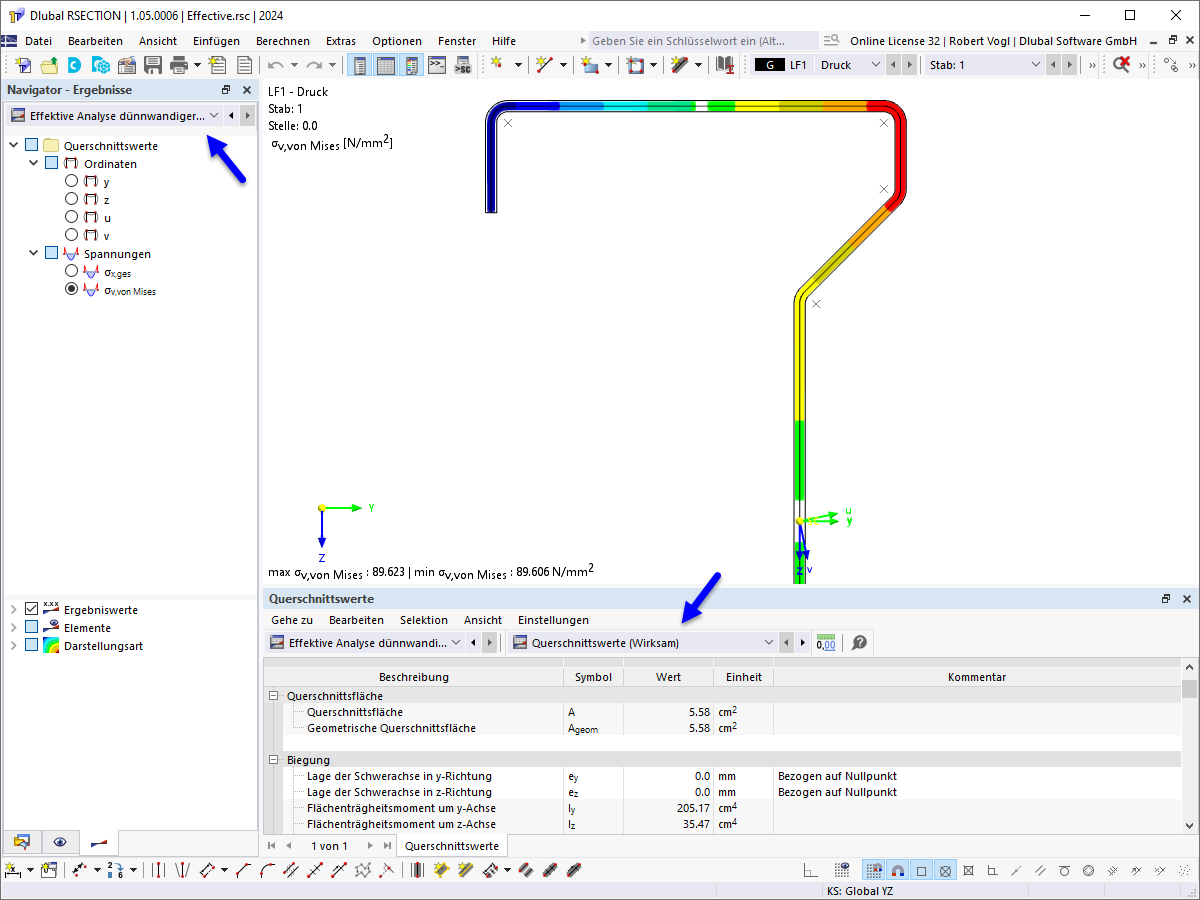Open Gehe zu in the table panel
Screen dimensions: 1200x900
292,620
